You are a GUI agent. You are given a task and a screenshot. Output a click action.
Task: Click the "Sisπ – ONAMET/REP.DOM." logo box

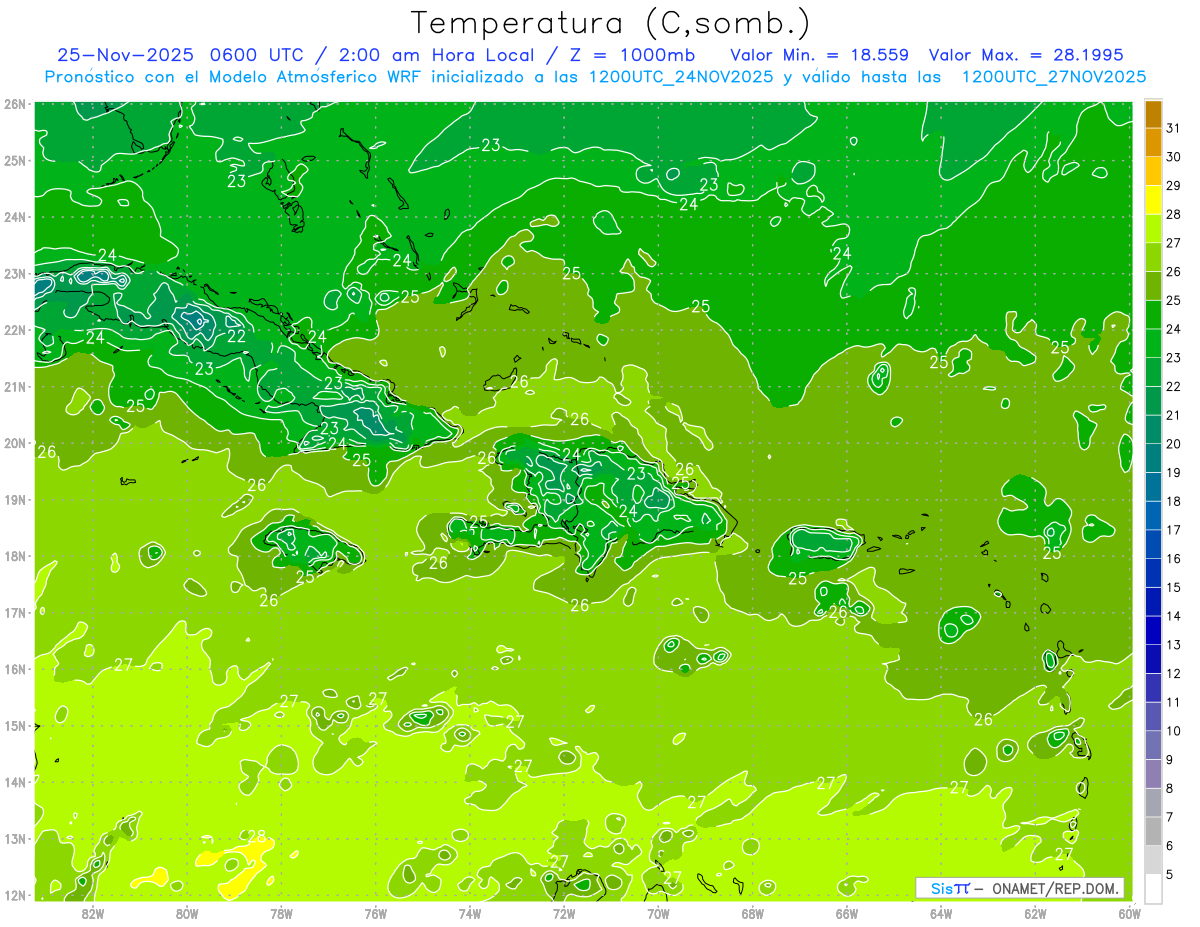1020,888
